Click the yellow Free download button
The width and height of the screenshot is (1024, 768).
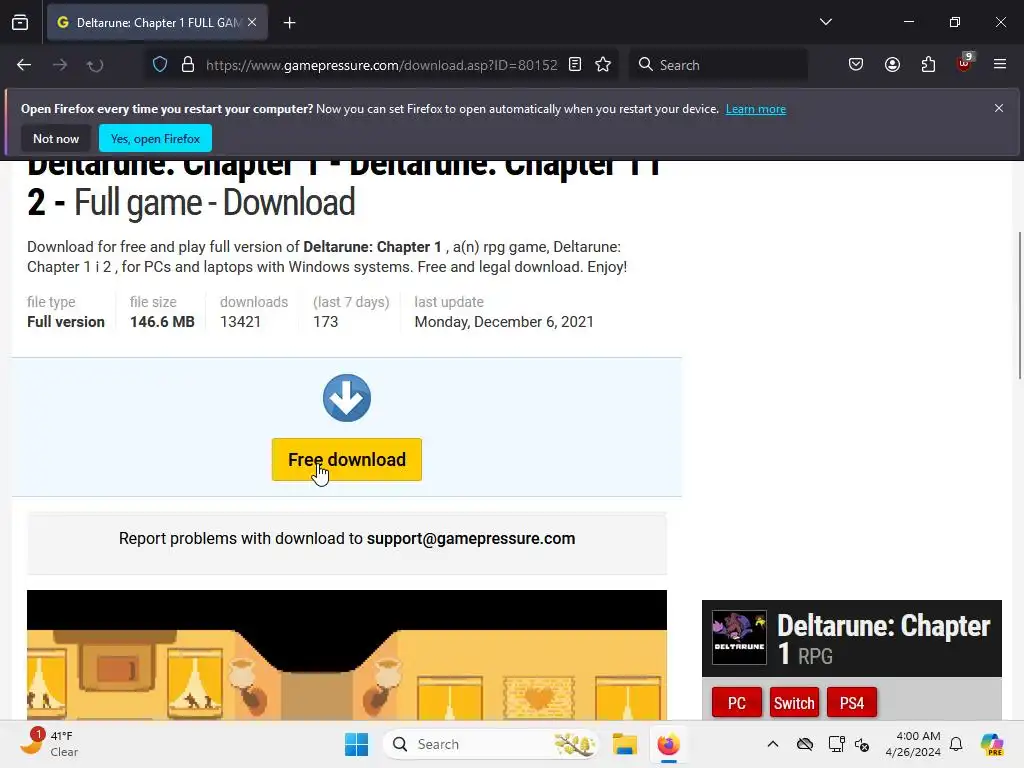[x=347, y=460]
